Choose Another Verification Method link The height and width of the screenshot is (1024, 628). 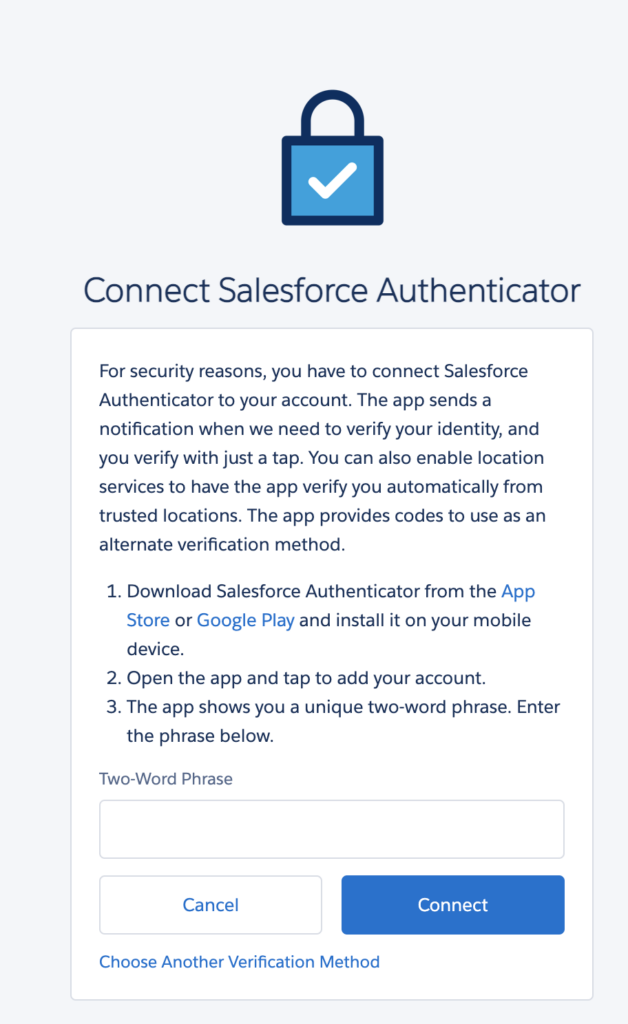[240, 962]
